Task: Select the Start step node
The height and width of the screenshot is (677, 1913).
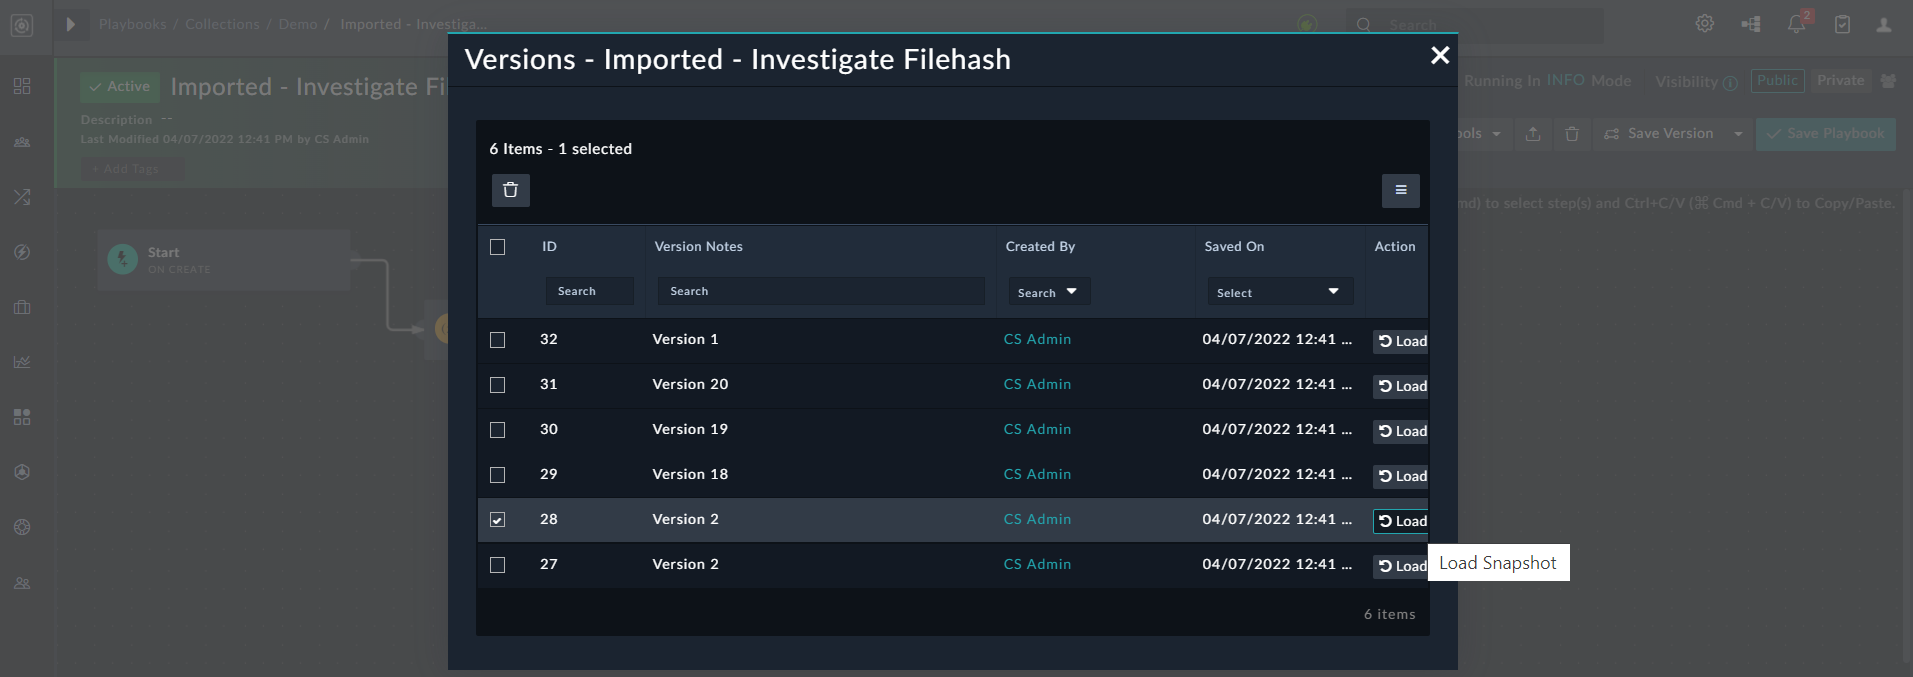Action: (224, 260)
